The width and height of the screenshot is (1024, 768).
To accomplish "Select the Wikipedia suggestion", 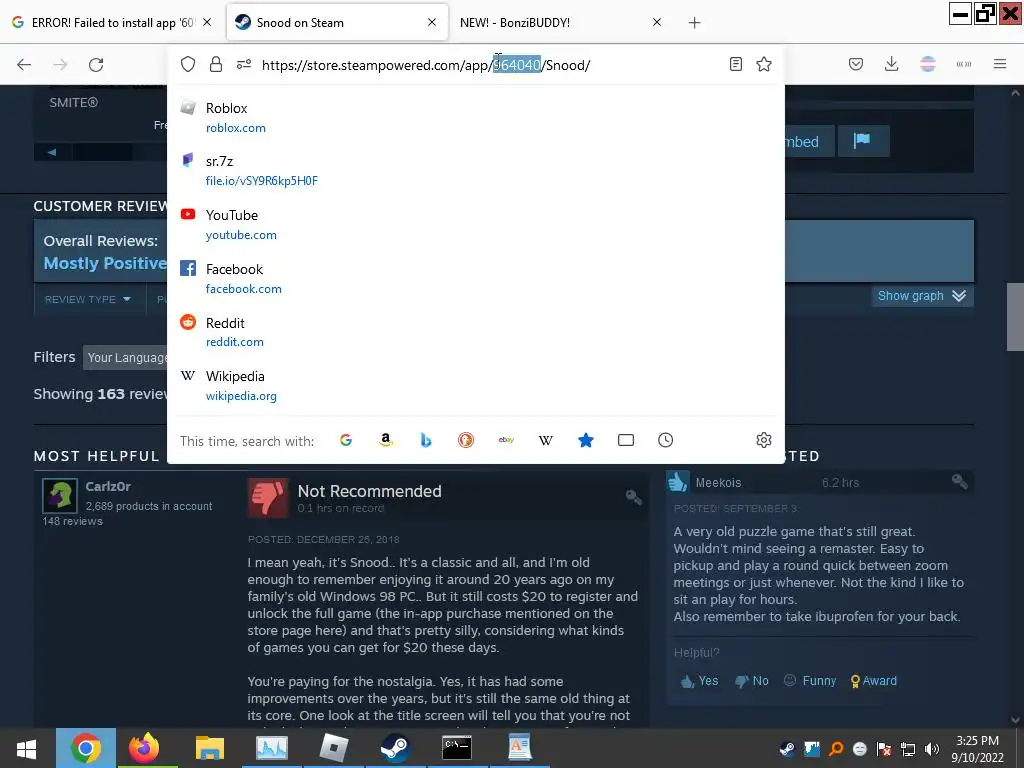I will 475,386.
